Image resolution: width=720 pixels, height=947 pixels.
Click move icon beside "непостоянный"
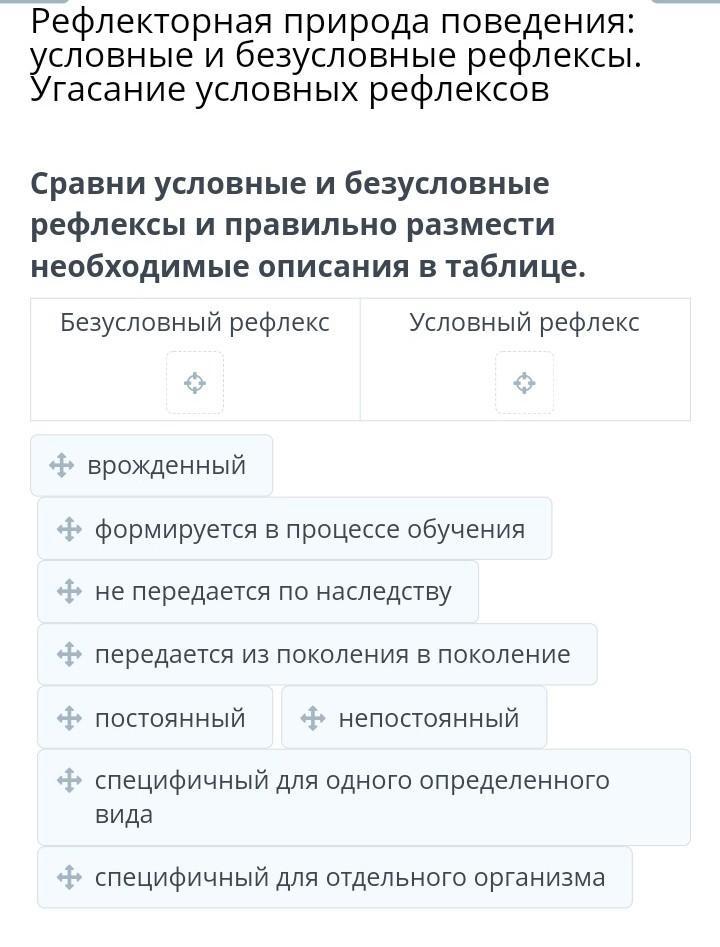click(313, 718)
